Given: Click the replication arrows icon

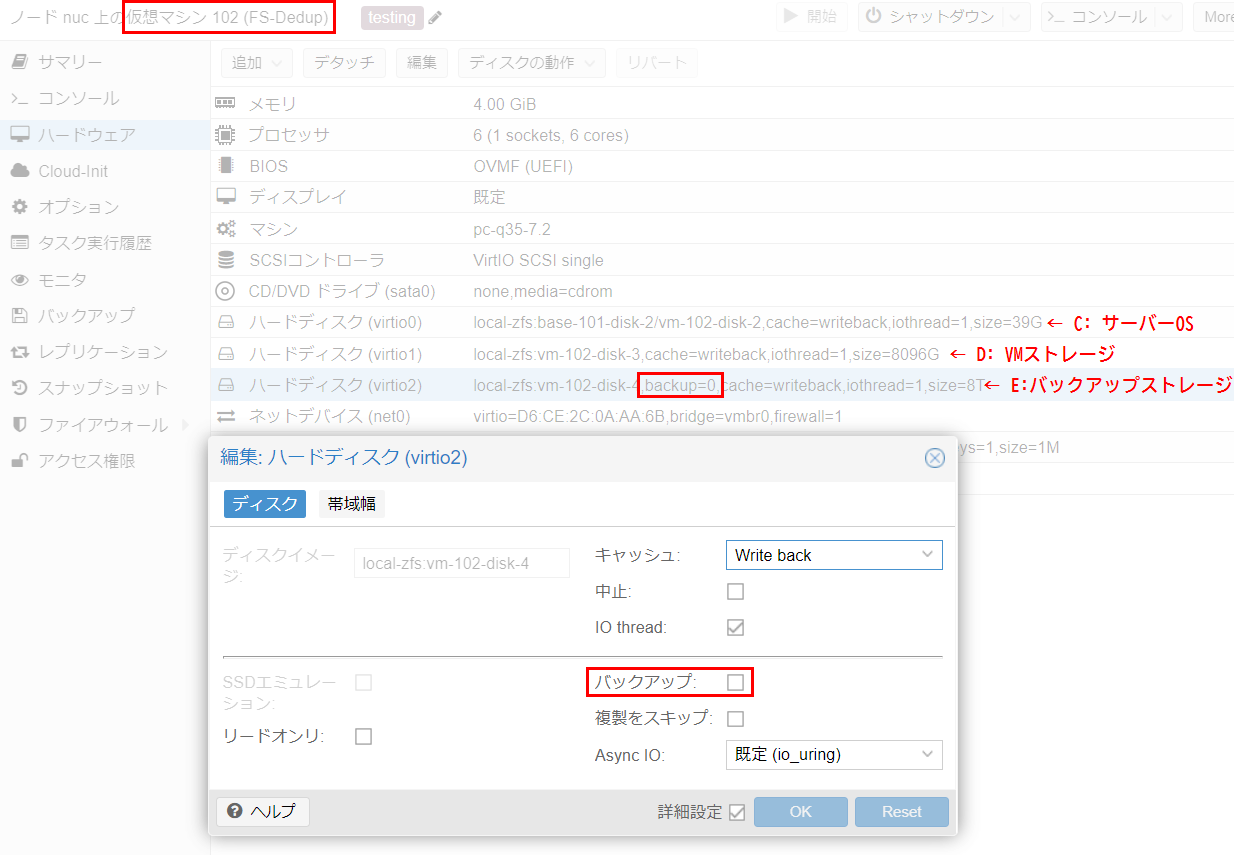Looking at the screenshot, I should point(19,352).
